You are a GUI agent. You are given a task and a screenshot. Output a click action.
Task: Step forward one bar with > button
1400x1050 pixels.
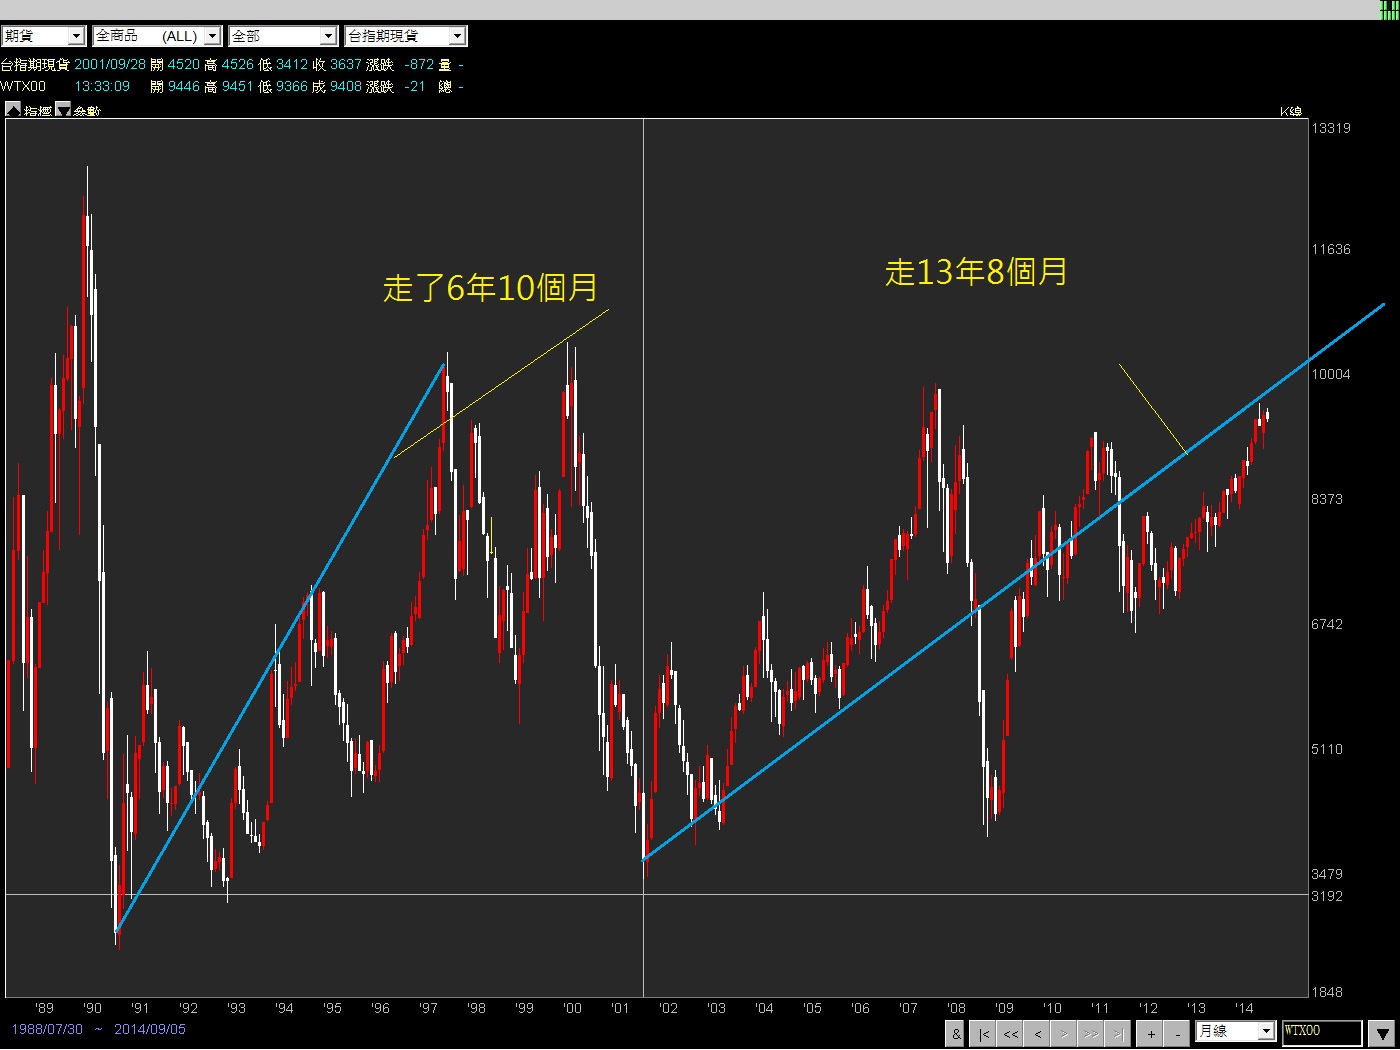click(x=1064, y=1034)
